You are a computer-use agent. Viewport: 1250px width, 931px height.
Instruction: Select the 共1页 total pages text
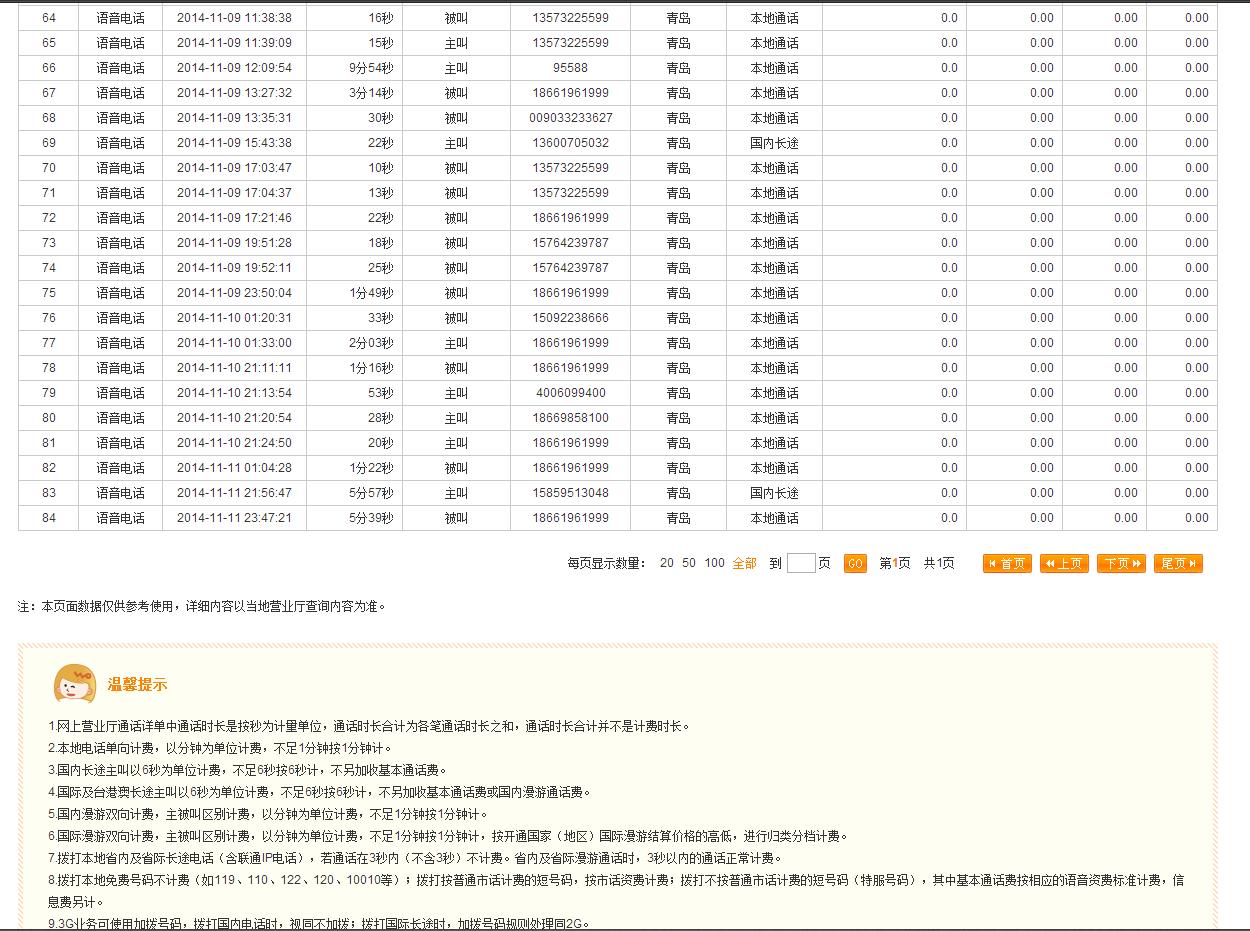939,563
